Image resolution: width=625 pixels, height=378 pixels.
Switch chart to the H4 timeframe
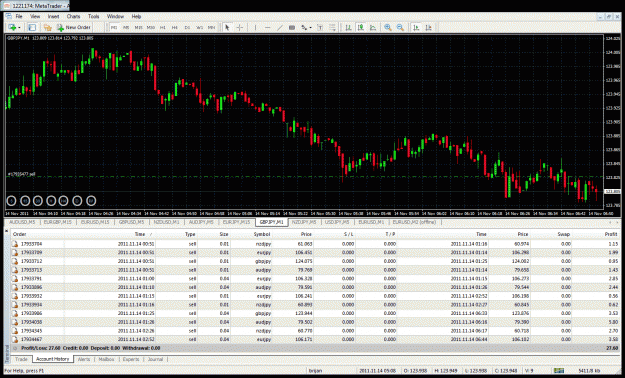click(x=175, y=28)
